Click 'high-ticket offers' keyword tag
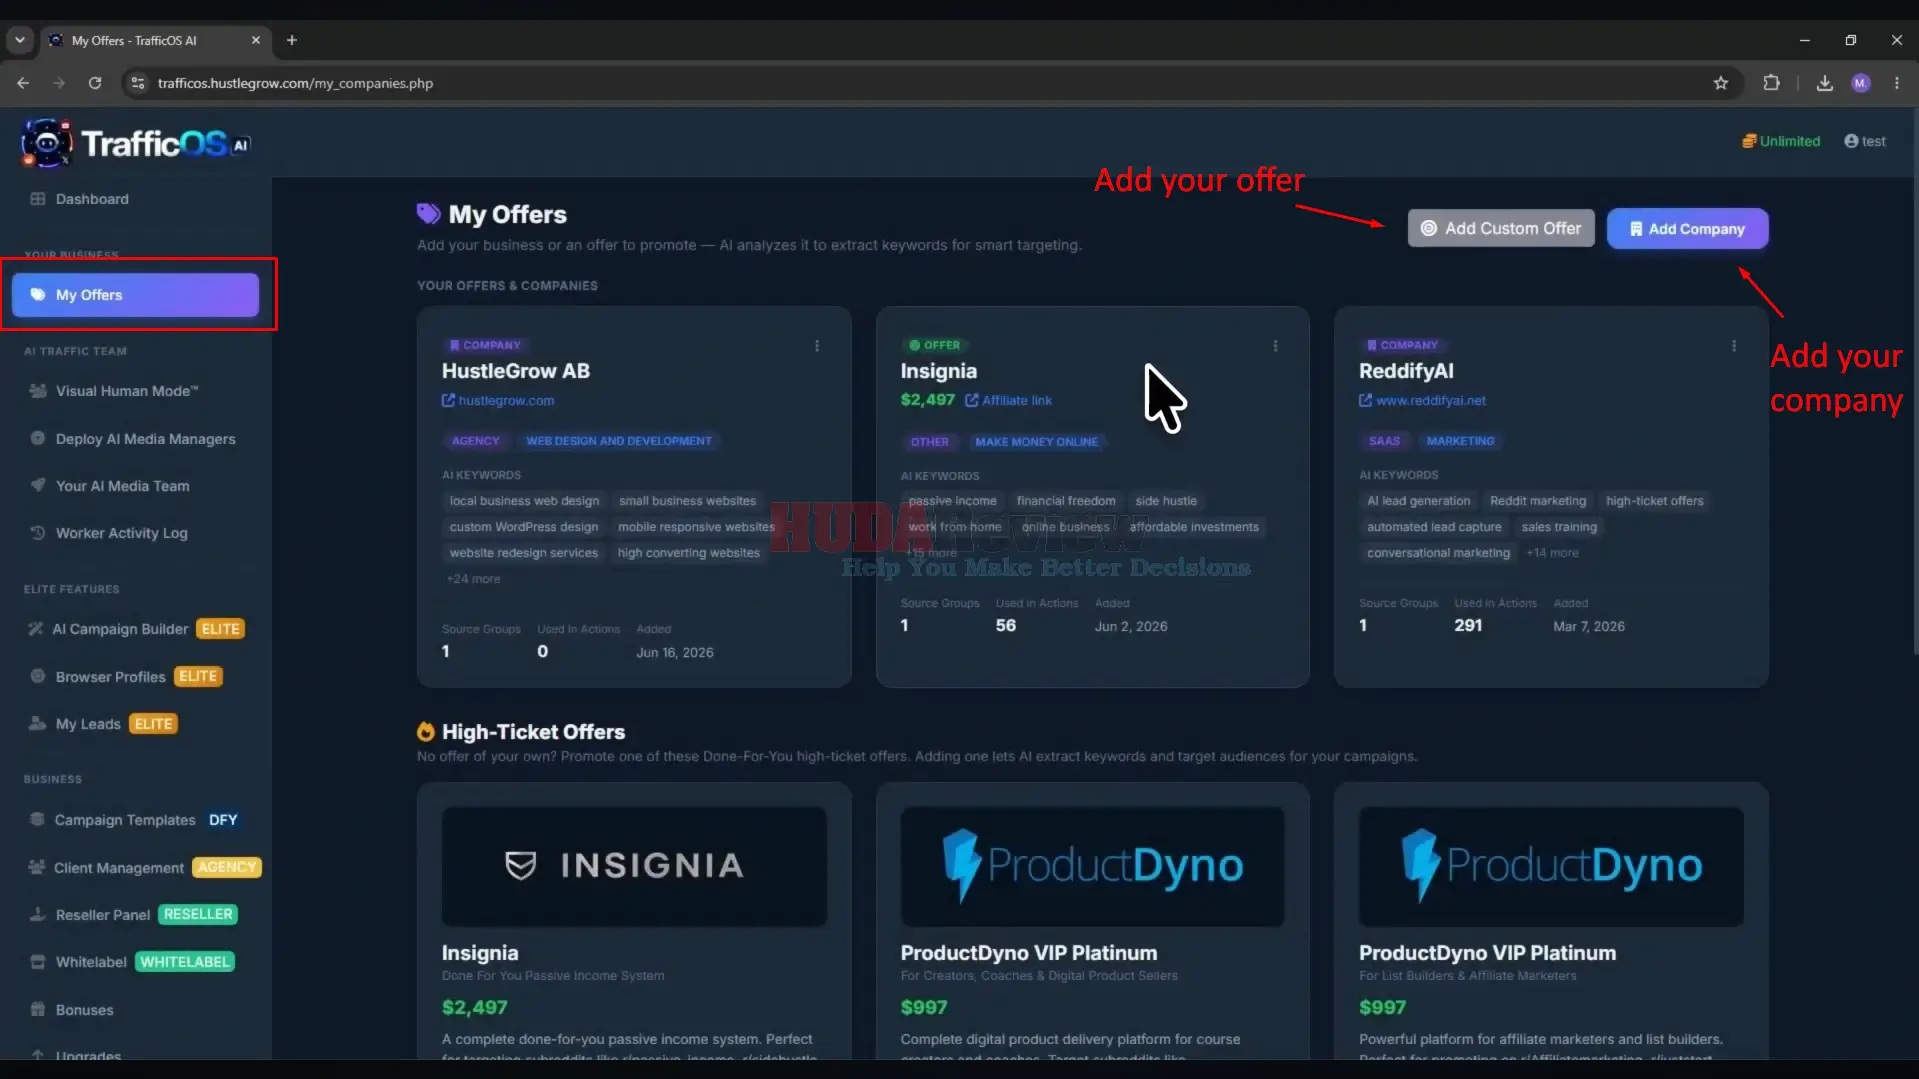 click(x=1654, y=501)
